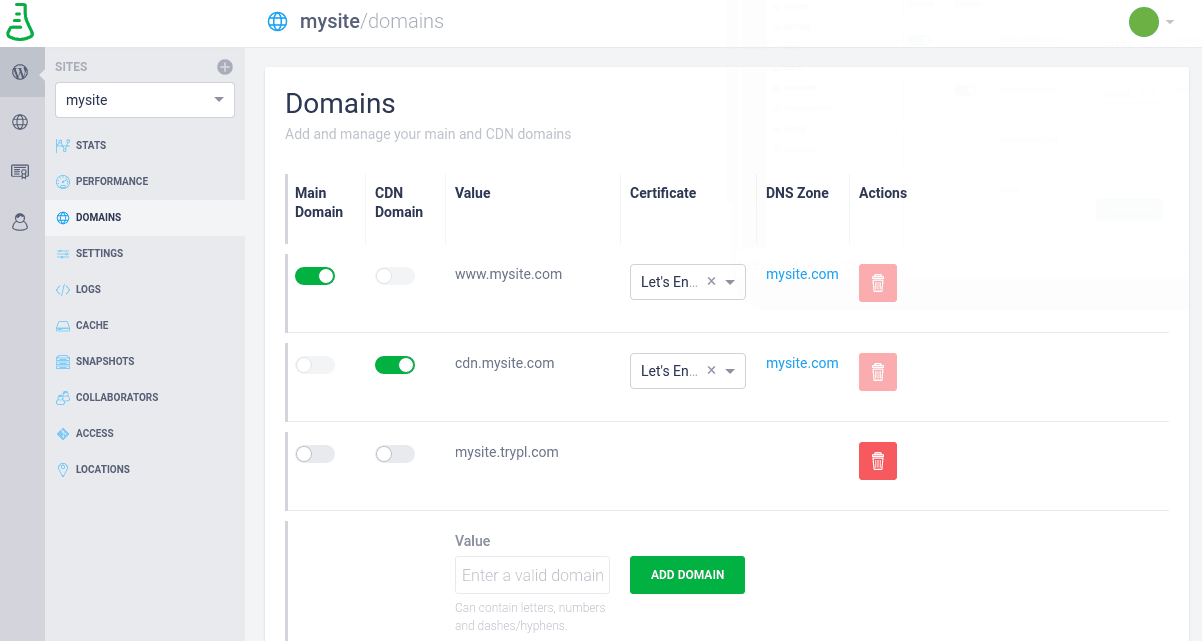Screen dimensions: 1202x641
Task: Focus the Enter a valid domain field
Action: tap(532, 575)
